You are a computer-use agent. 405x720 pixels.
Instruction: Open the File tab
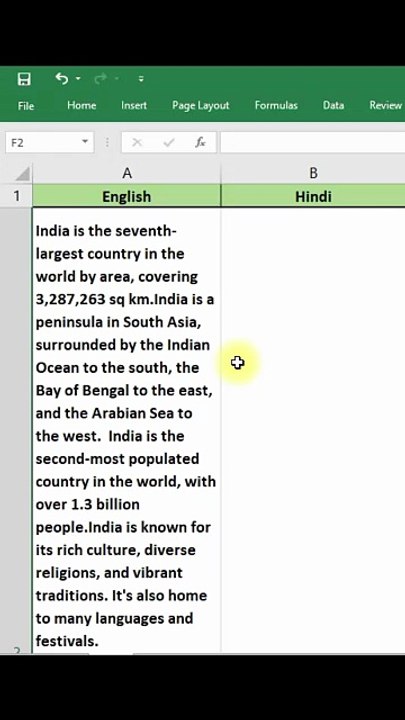(26, 106)
